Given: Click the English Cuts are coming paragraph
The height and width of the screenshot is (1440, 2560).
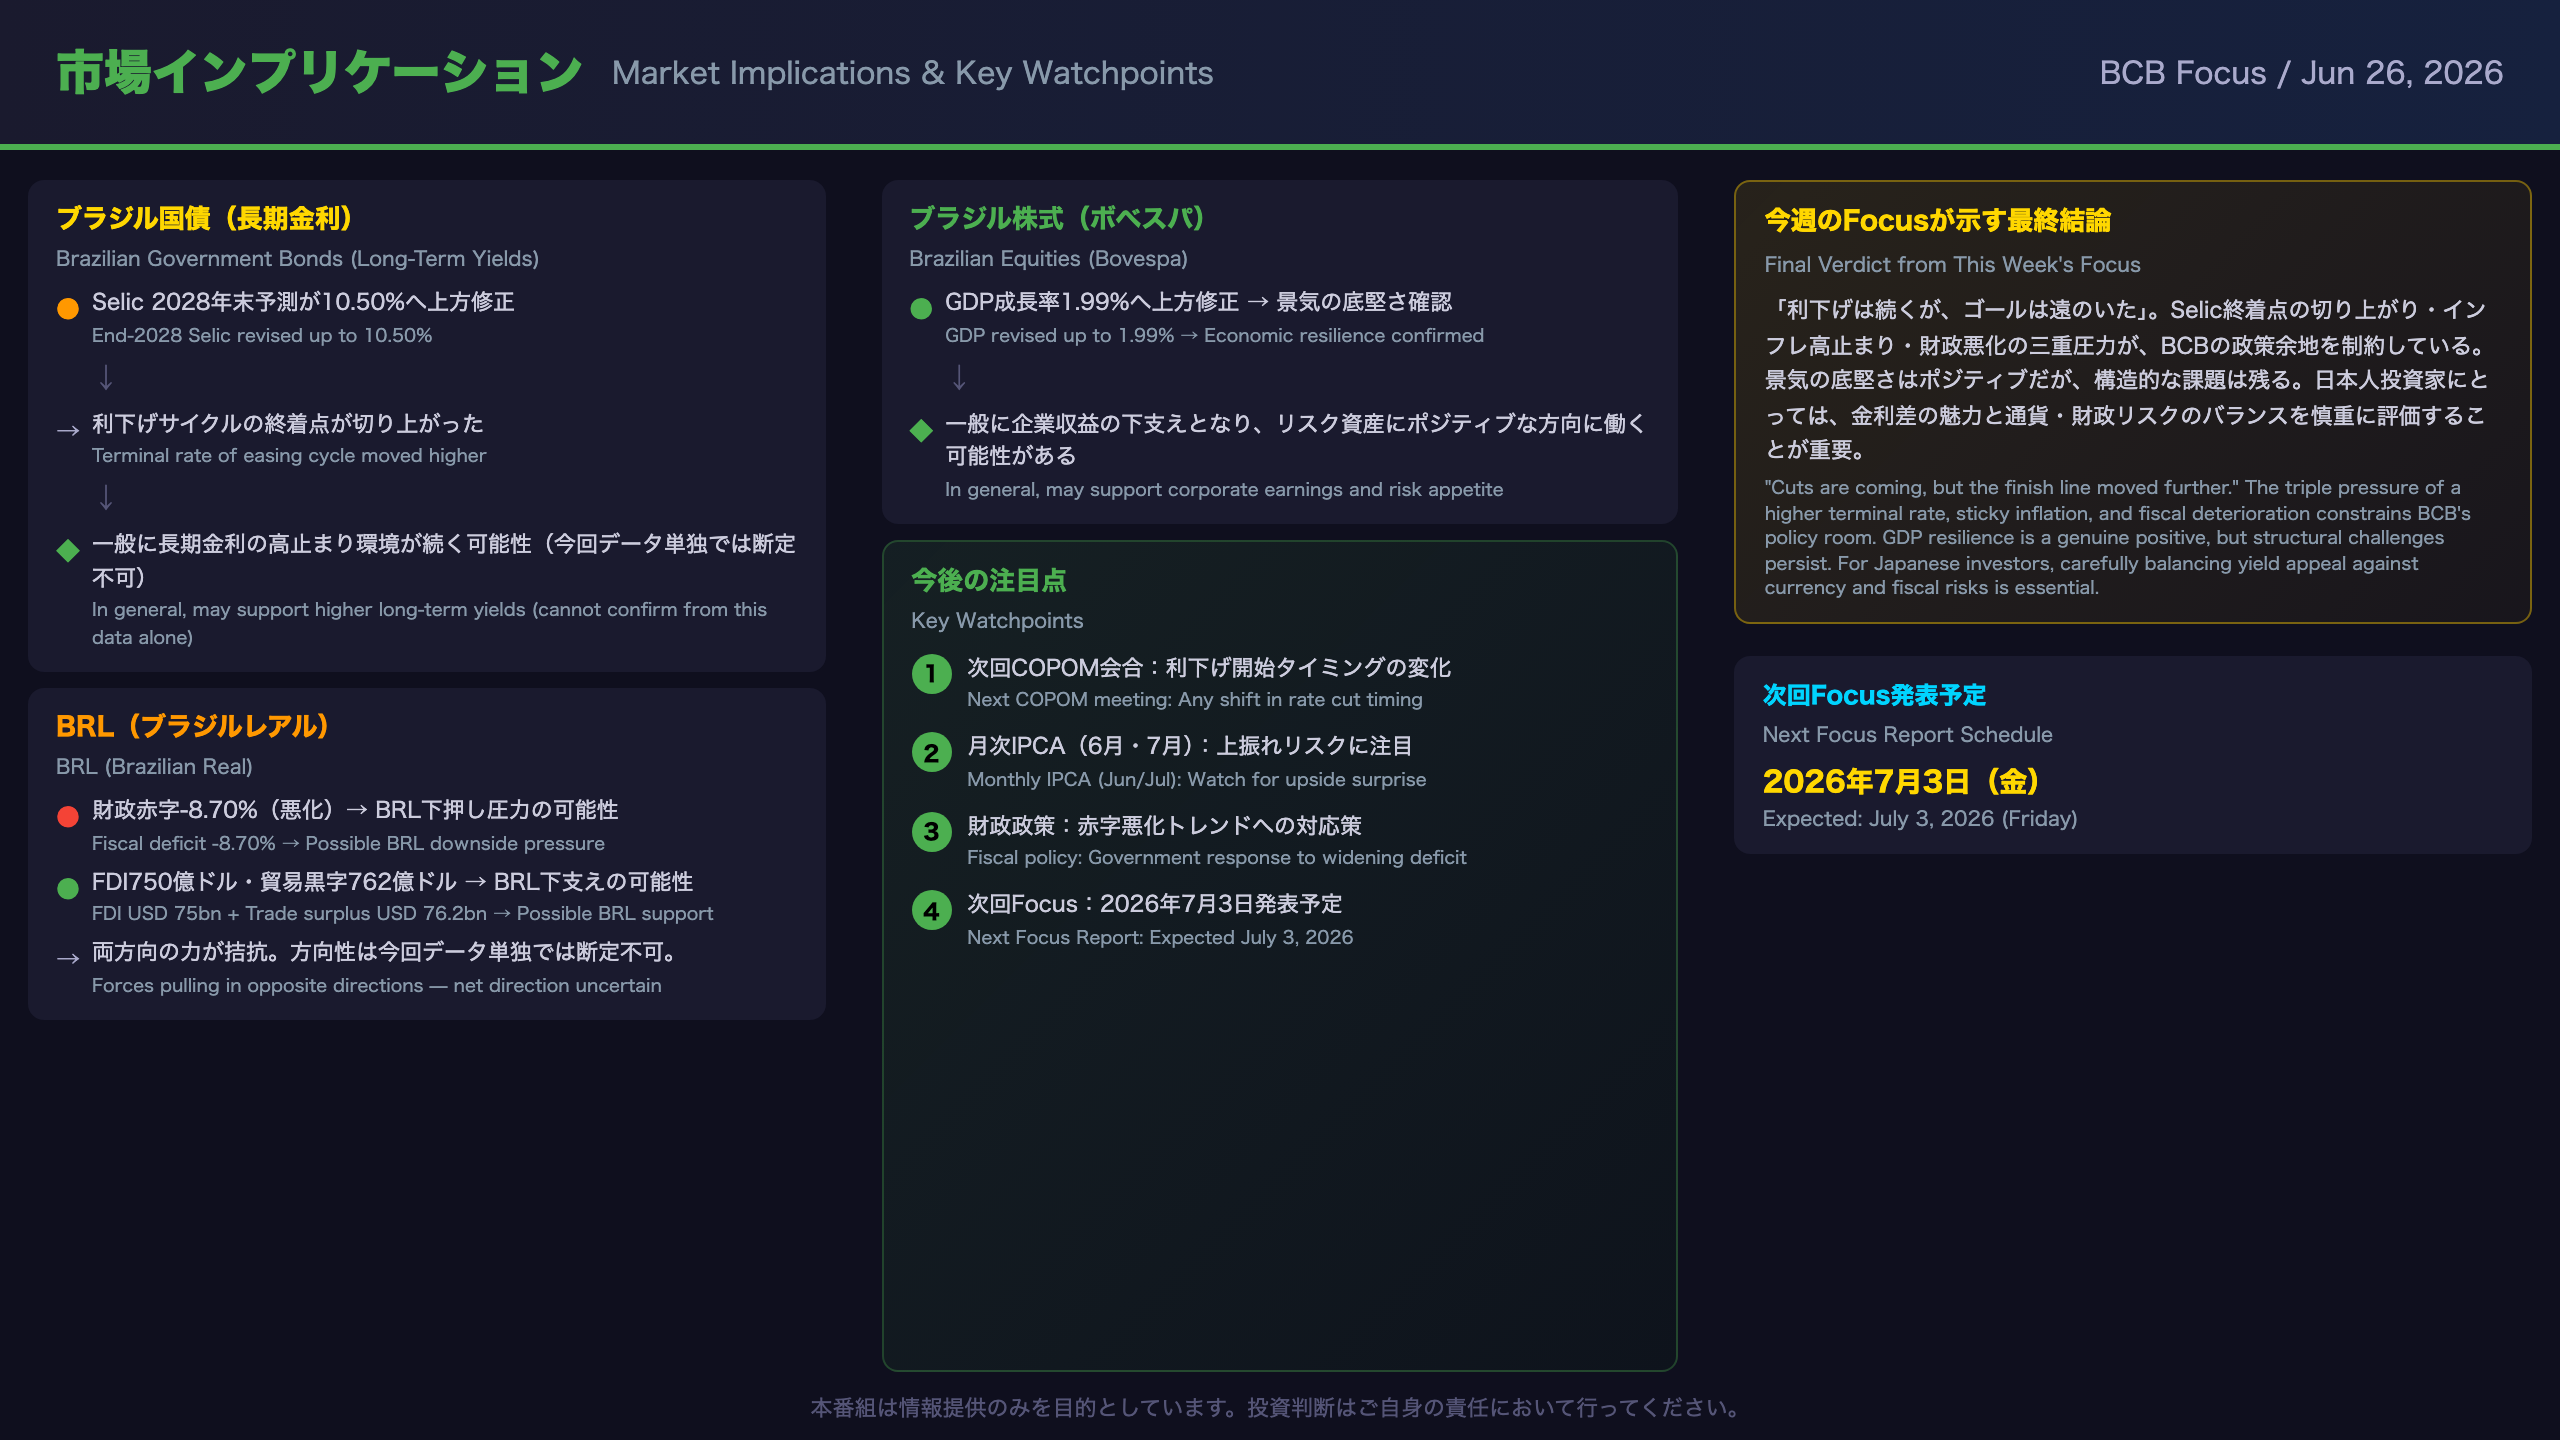Looking at the screenshot, I should tap(2118, 538).
